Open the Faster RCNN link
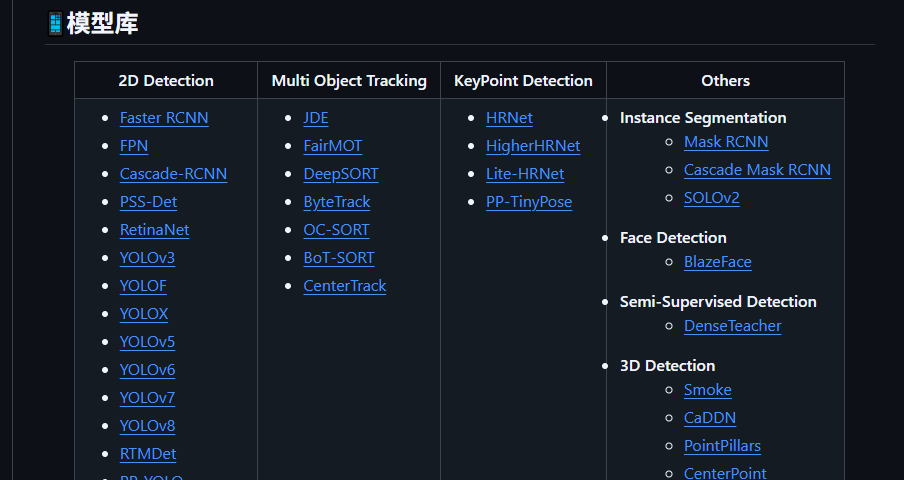The width and height of the screenshot is (904, 480). [x=164, y=118]
